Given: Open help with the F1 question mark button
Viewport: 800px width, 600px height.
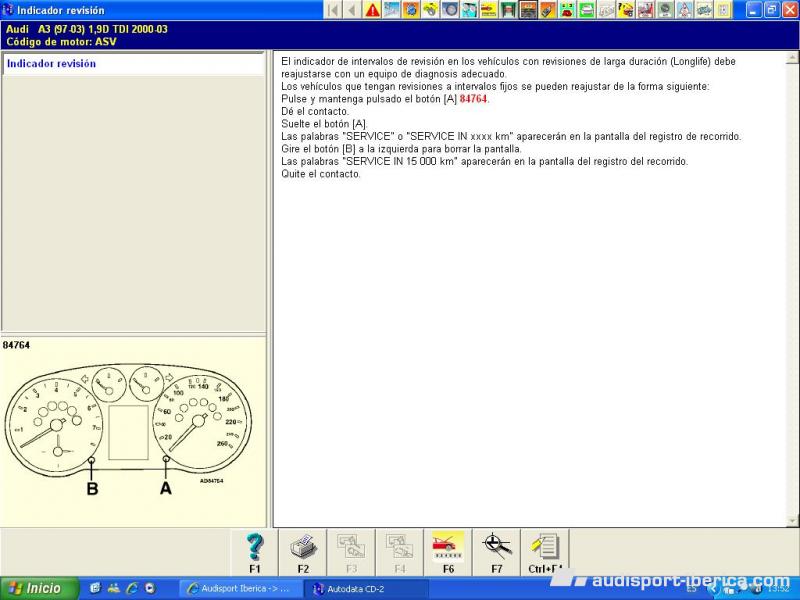Looking at the screenshot, I should coord(255,553).
